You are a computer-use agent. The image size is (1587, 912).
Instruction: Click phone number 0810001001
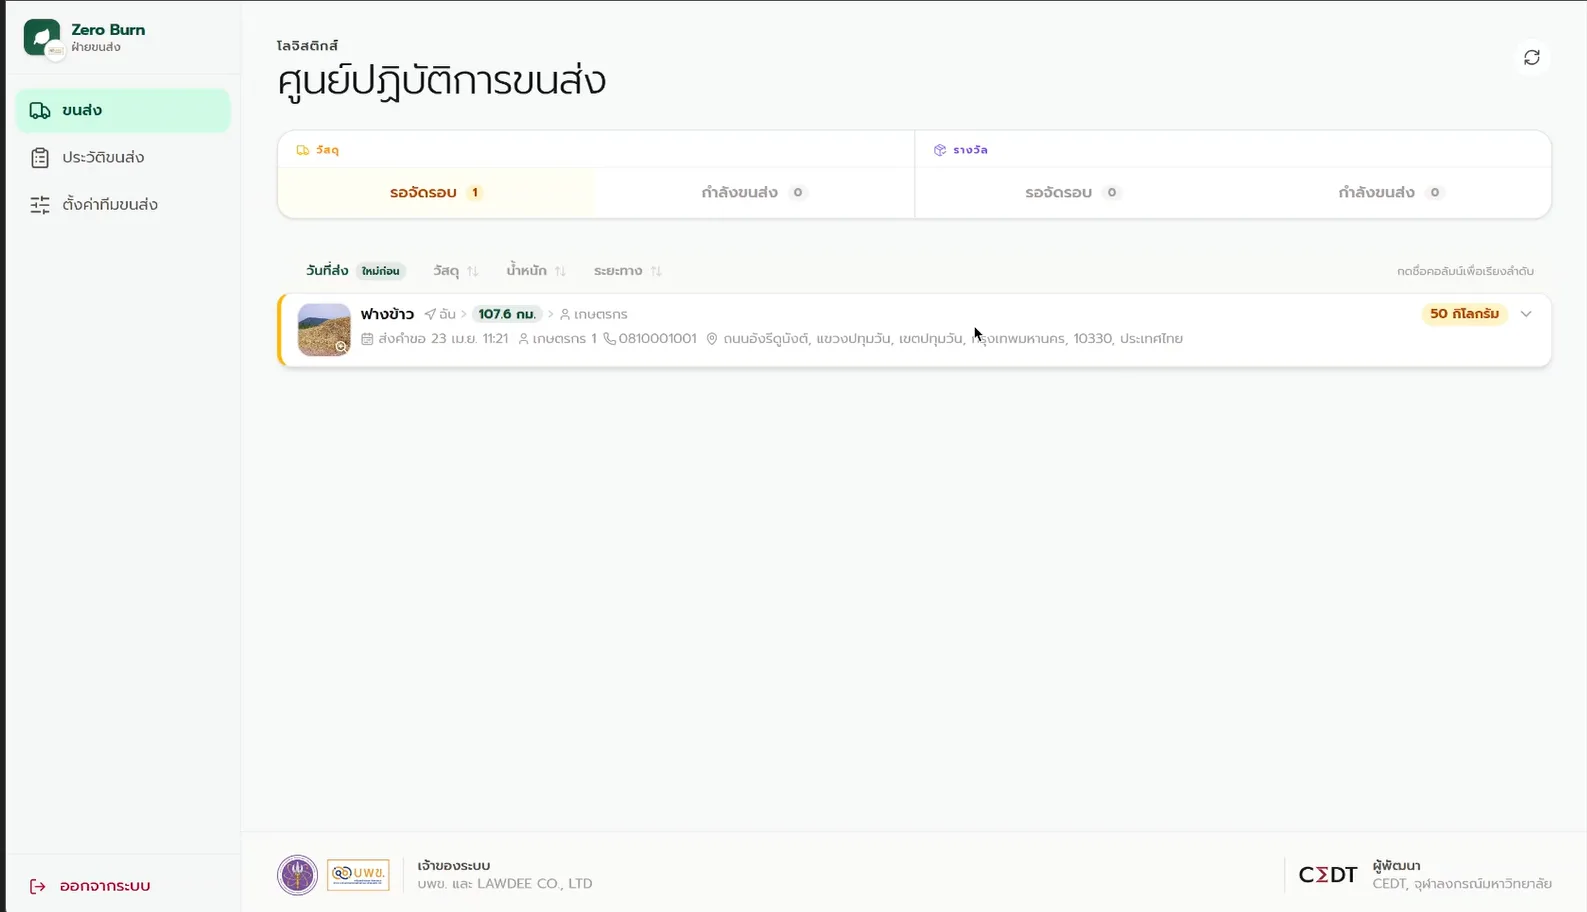[657, 339]
